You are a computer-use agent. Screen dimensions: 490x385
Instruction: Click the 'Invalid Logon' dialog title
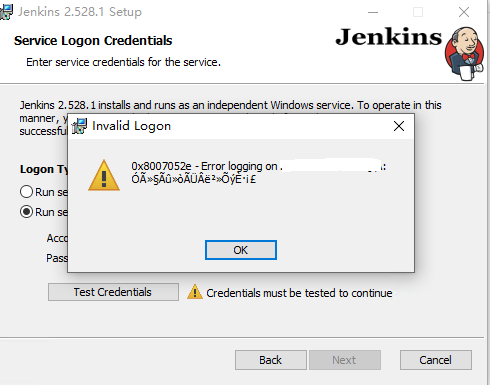(x=131, y=126)
